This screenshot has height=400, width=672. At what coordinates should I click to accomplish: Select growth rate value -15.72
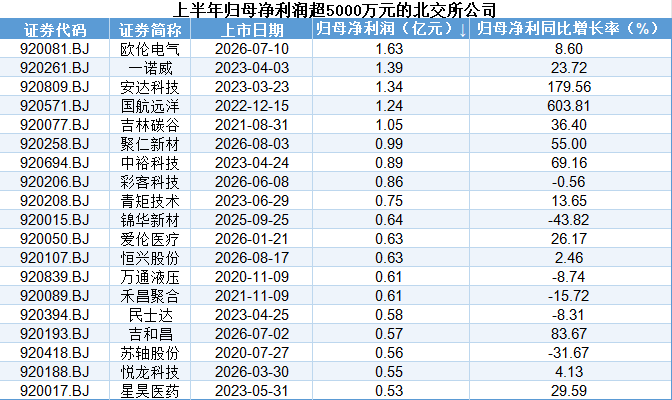(569, 295)
